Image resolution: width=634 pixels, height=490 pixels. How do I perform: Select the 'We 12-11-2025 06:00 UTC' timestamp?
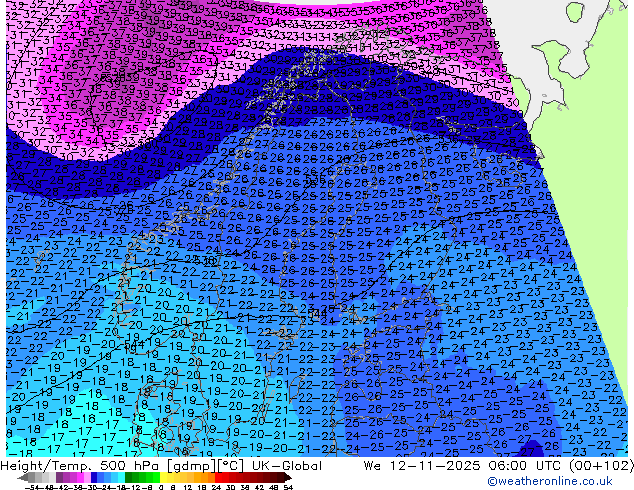[464, 466]
